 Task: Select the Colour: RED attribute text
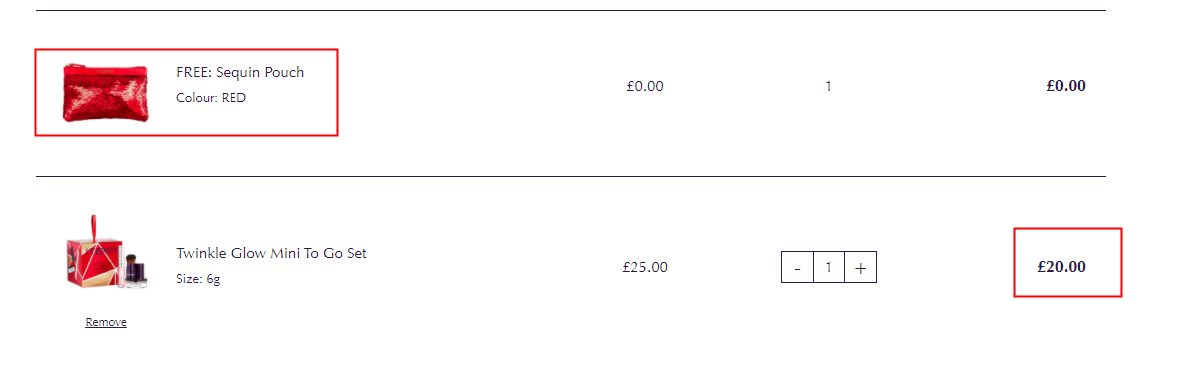211,98
